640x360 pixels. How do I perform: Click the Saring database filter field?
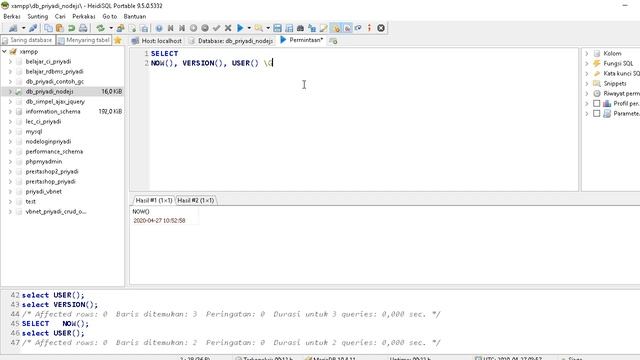coord(28,40)
